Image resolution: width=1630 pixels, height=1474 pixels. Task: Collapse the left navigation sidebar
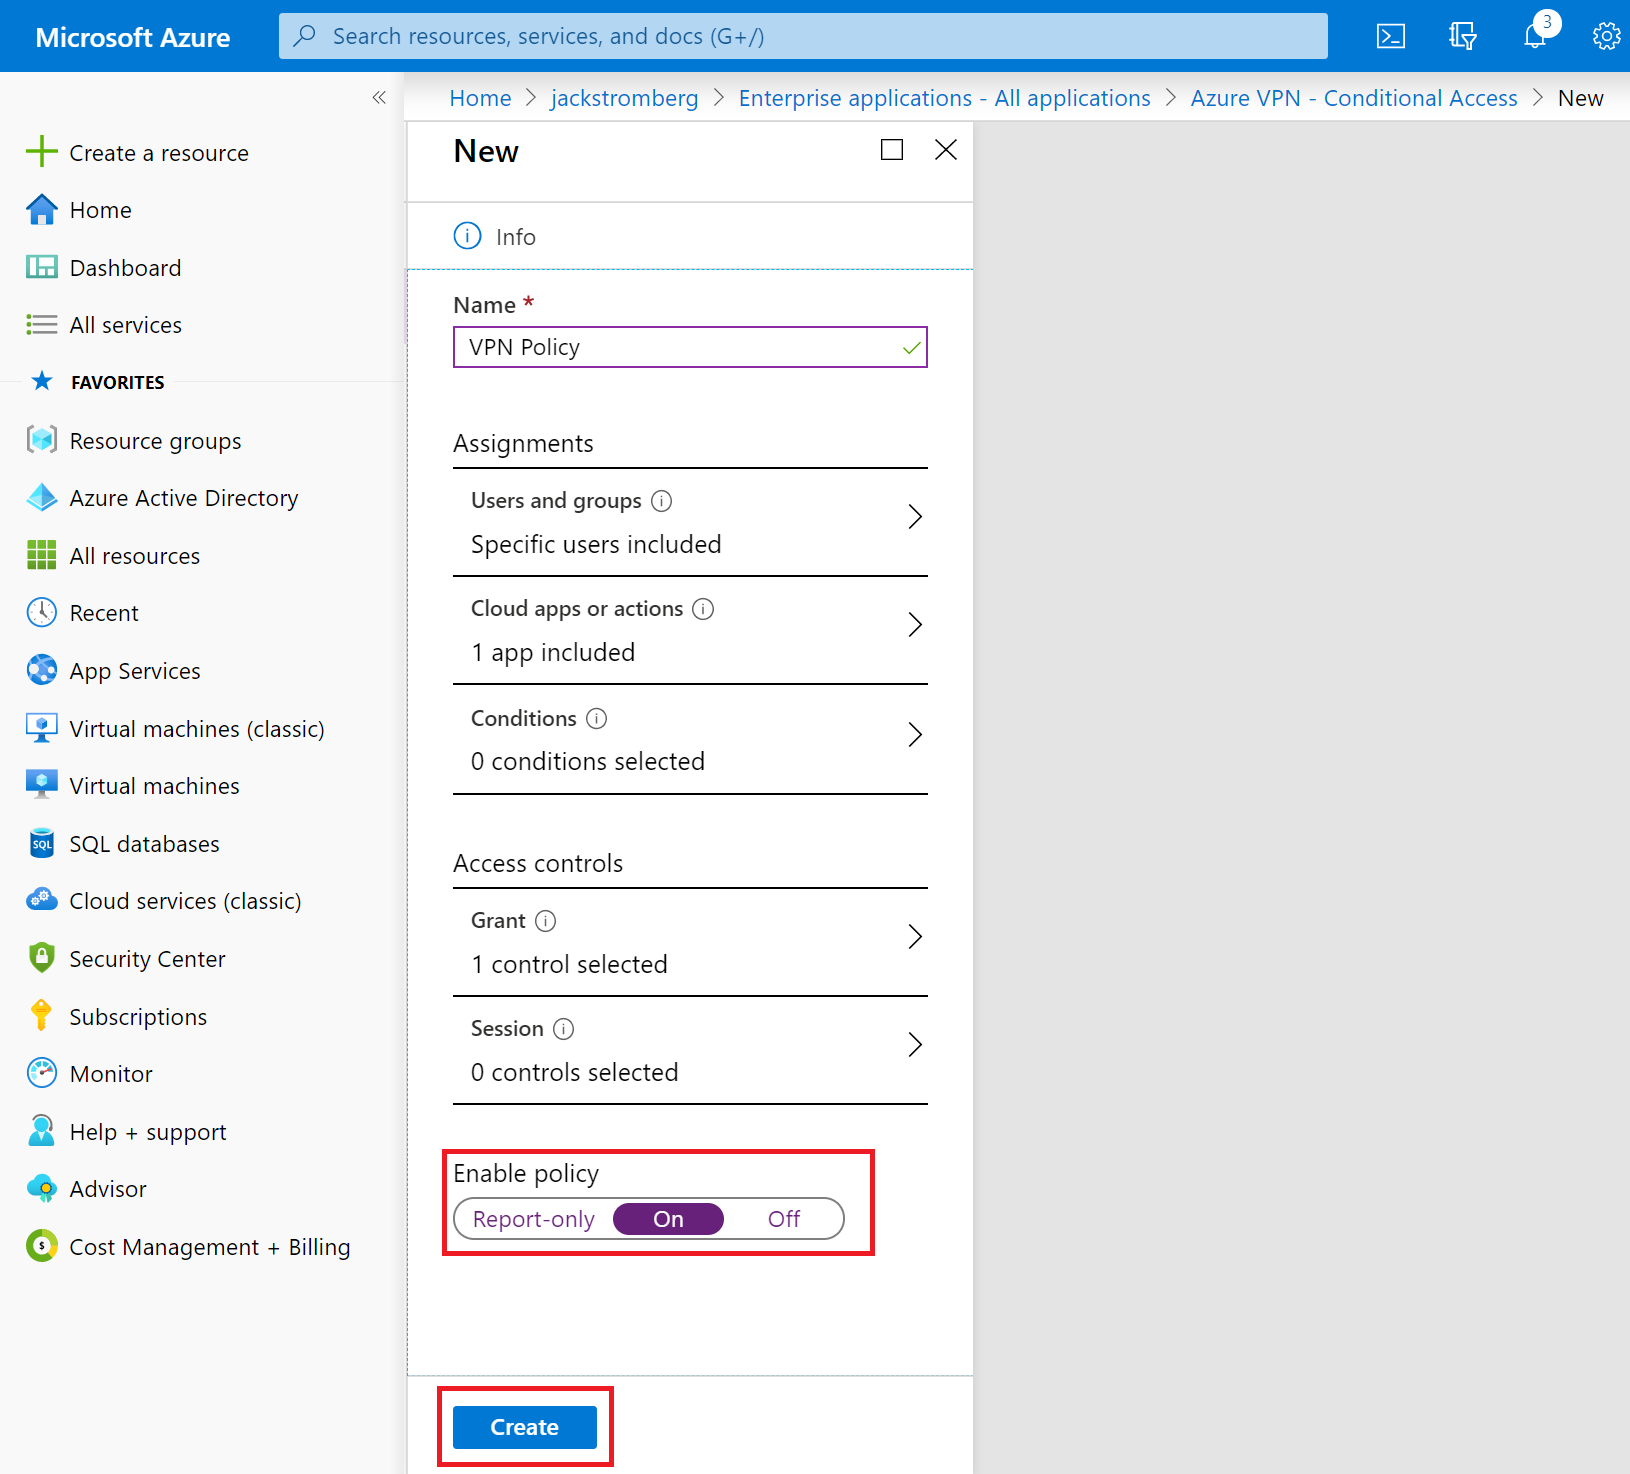[379, 97]
